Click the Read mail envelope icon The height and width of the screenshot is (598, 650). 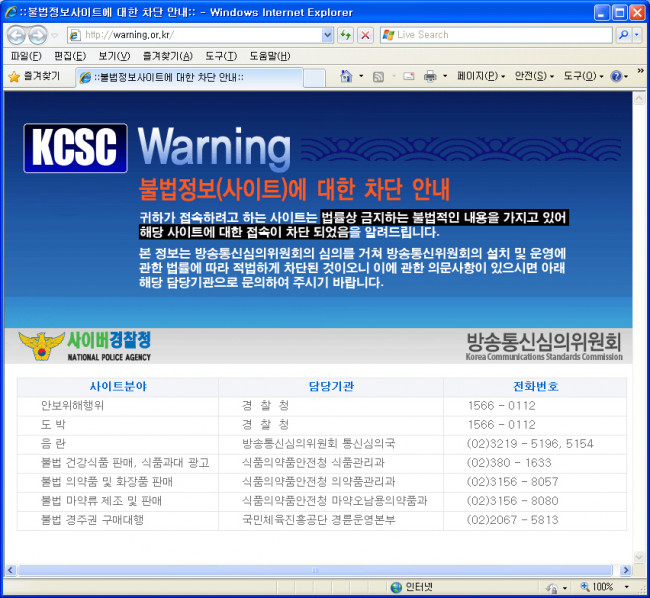click(409, 76)
